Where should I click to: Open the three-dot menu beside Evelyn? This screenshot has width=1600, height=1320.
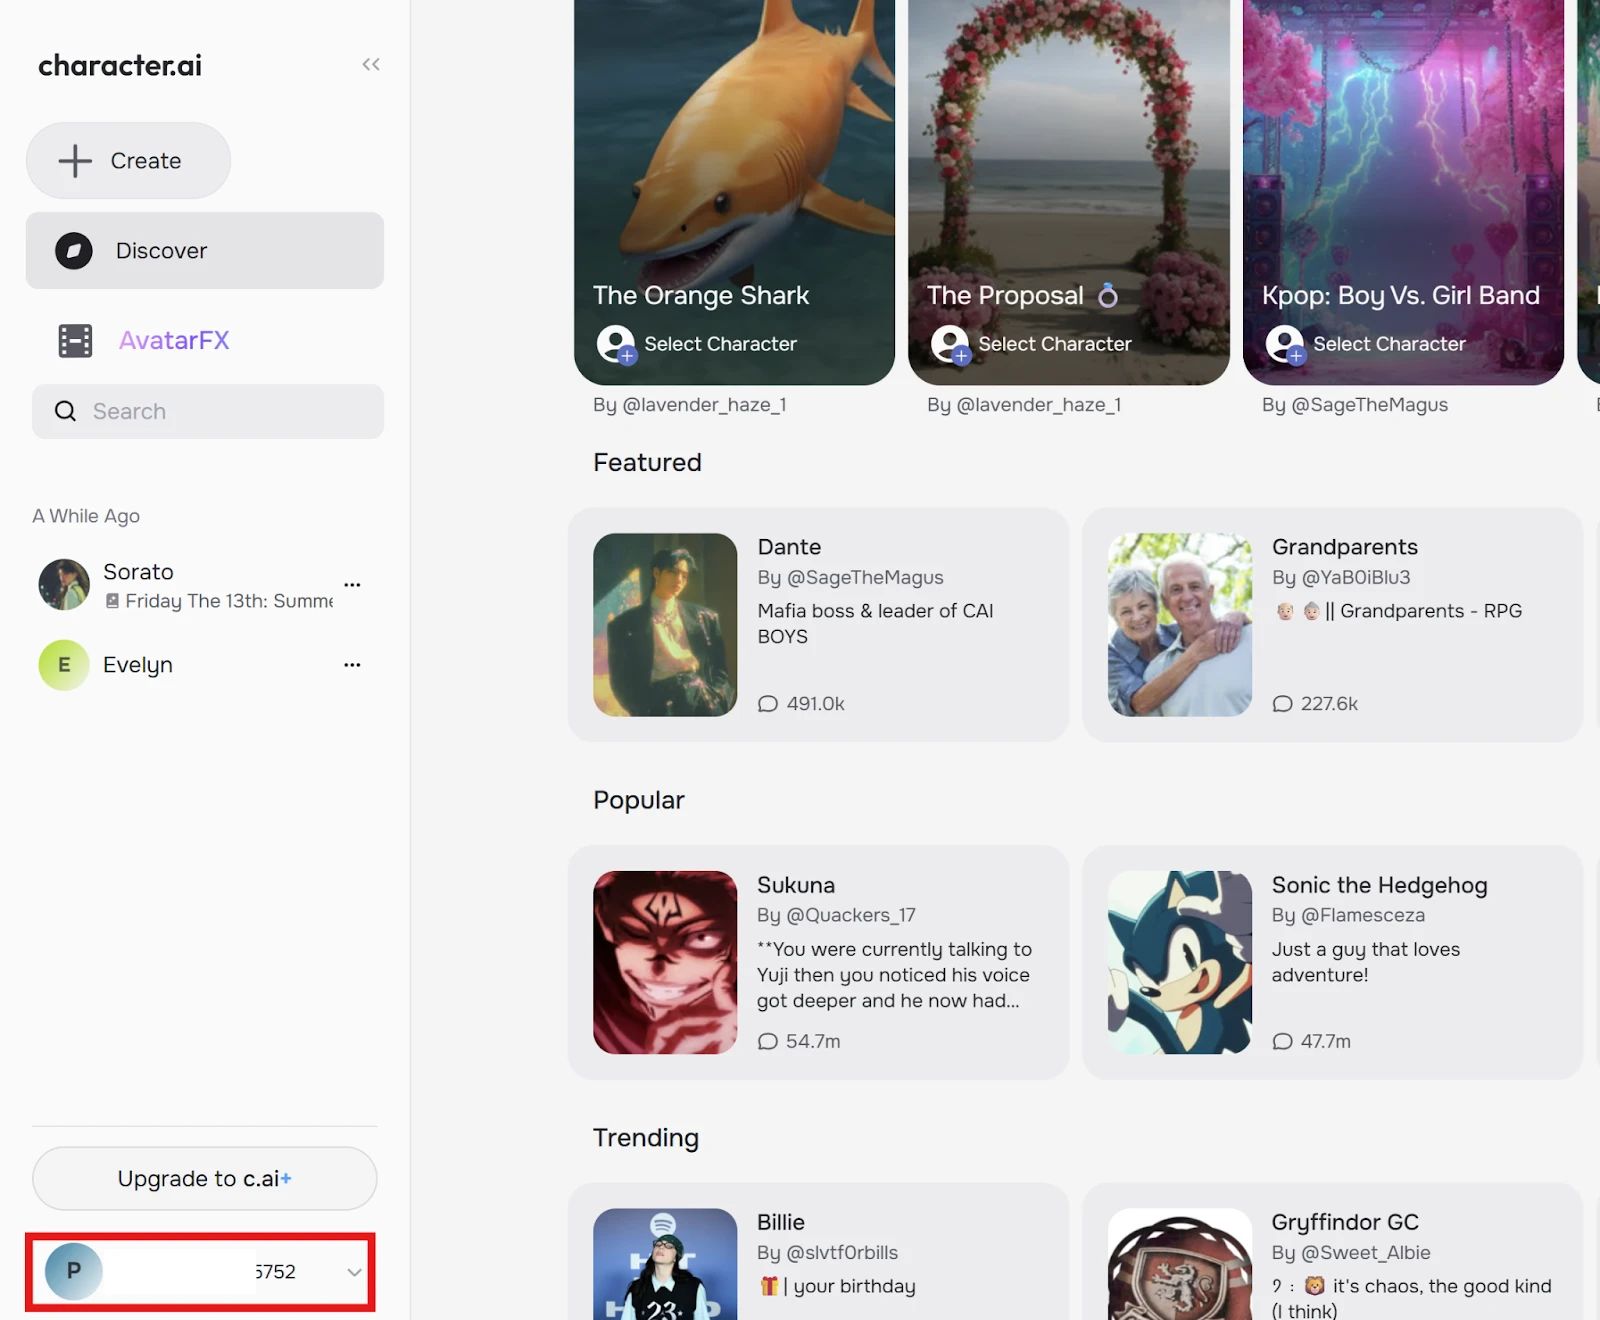coord(352,665)
